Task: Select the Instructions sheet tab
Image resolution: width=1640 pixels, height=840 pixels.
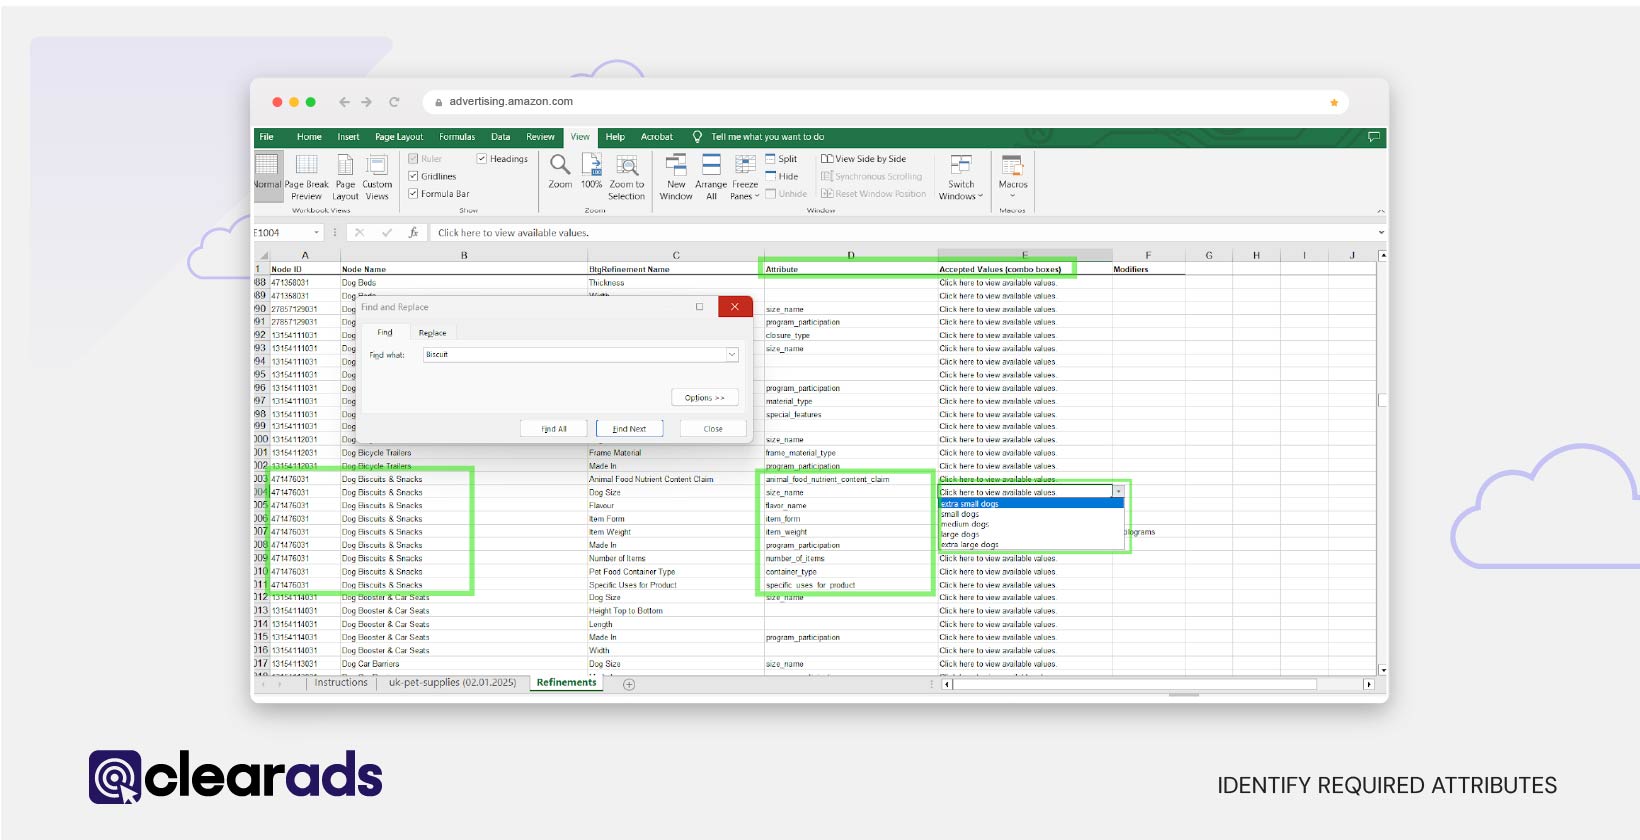Action: click(341, 683)
